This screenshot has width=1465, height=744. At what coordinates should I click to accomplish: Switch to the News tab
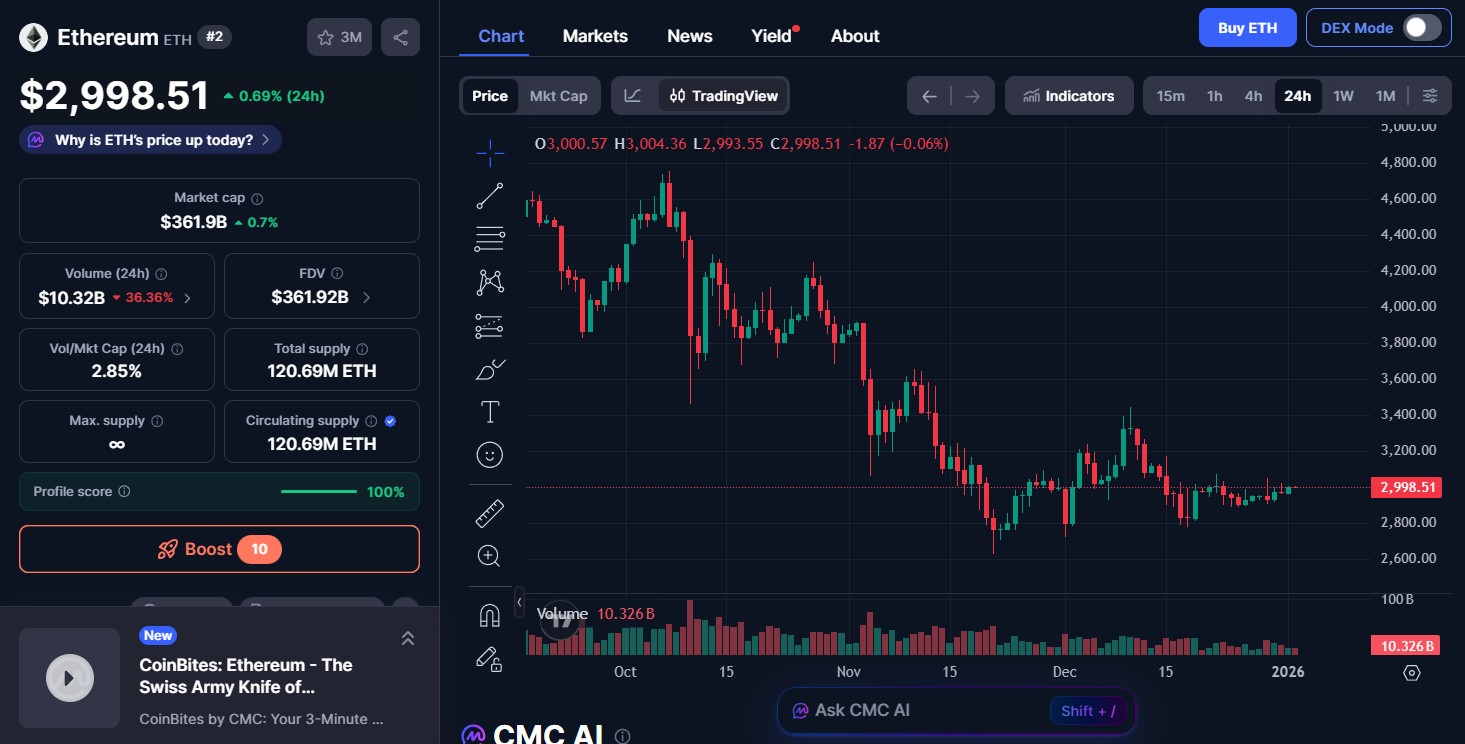[689, 35]
